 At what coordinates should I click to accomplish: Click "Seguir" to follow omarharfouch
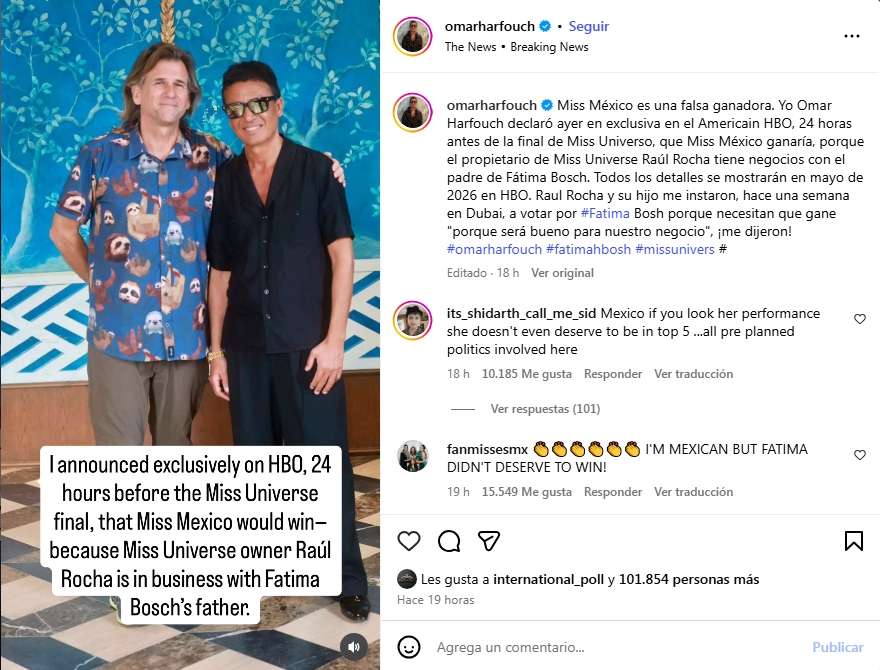pos(589,26)
